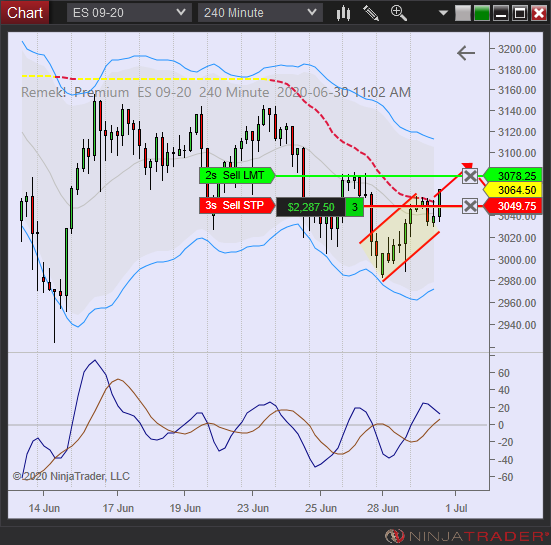Image resolution: width=551 pixels, height=545 pixels.
Task: Minimize the chart window
Action: click(501, 13)
